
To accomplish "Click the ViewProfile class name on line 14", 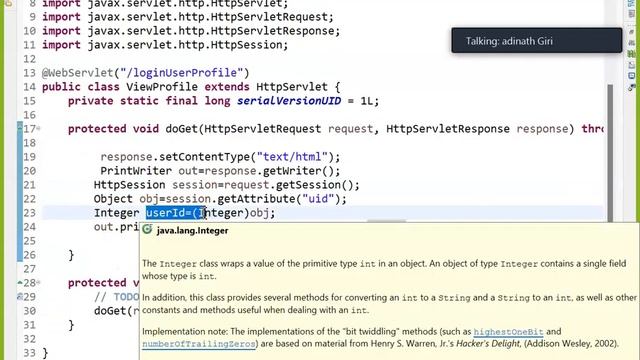I will [162, 87].
